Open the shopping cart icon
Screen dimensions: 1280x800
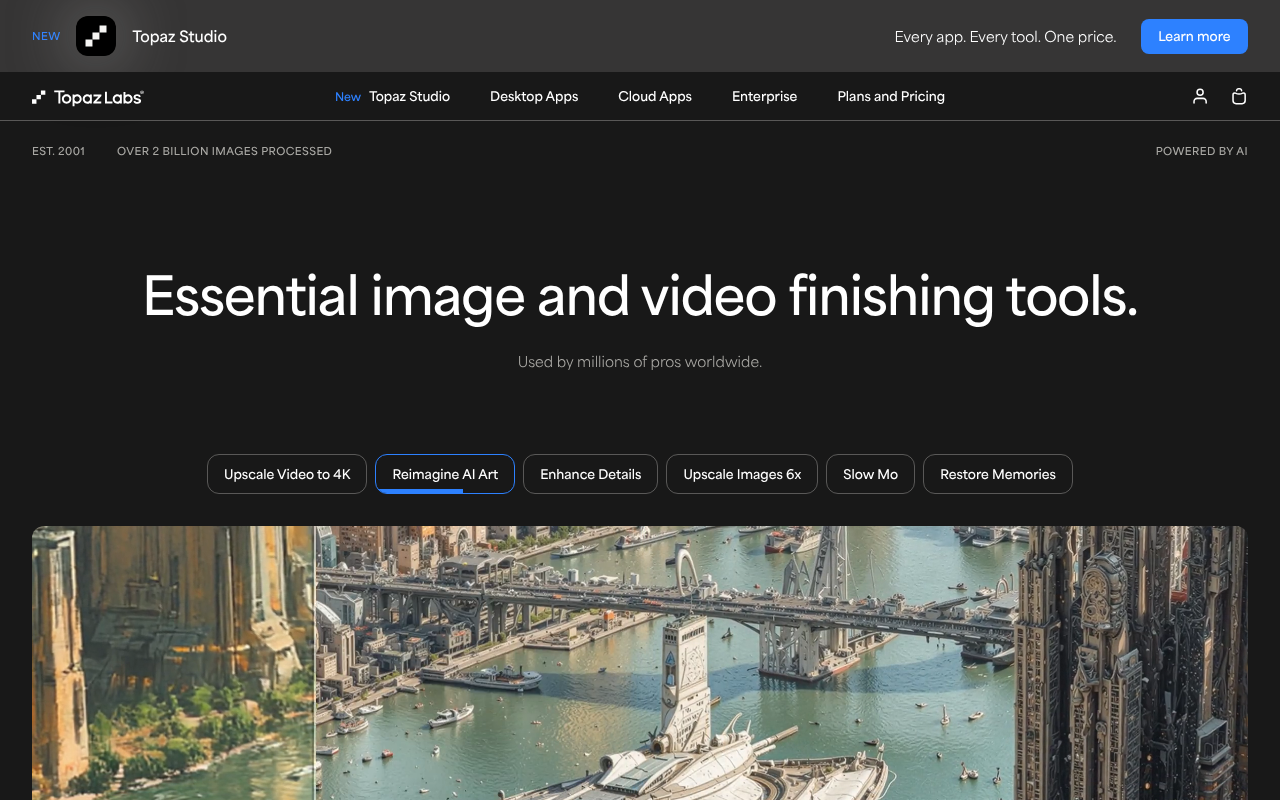1238,96
